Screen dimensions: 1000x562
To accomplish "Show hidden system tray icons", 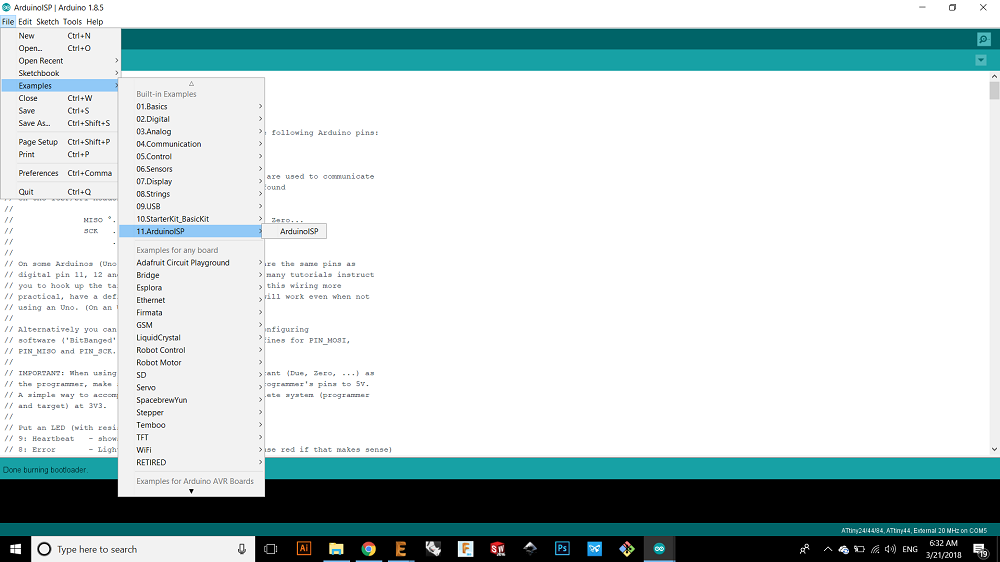I will pyautogui.click(x=827, y=549).
